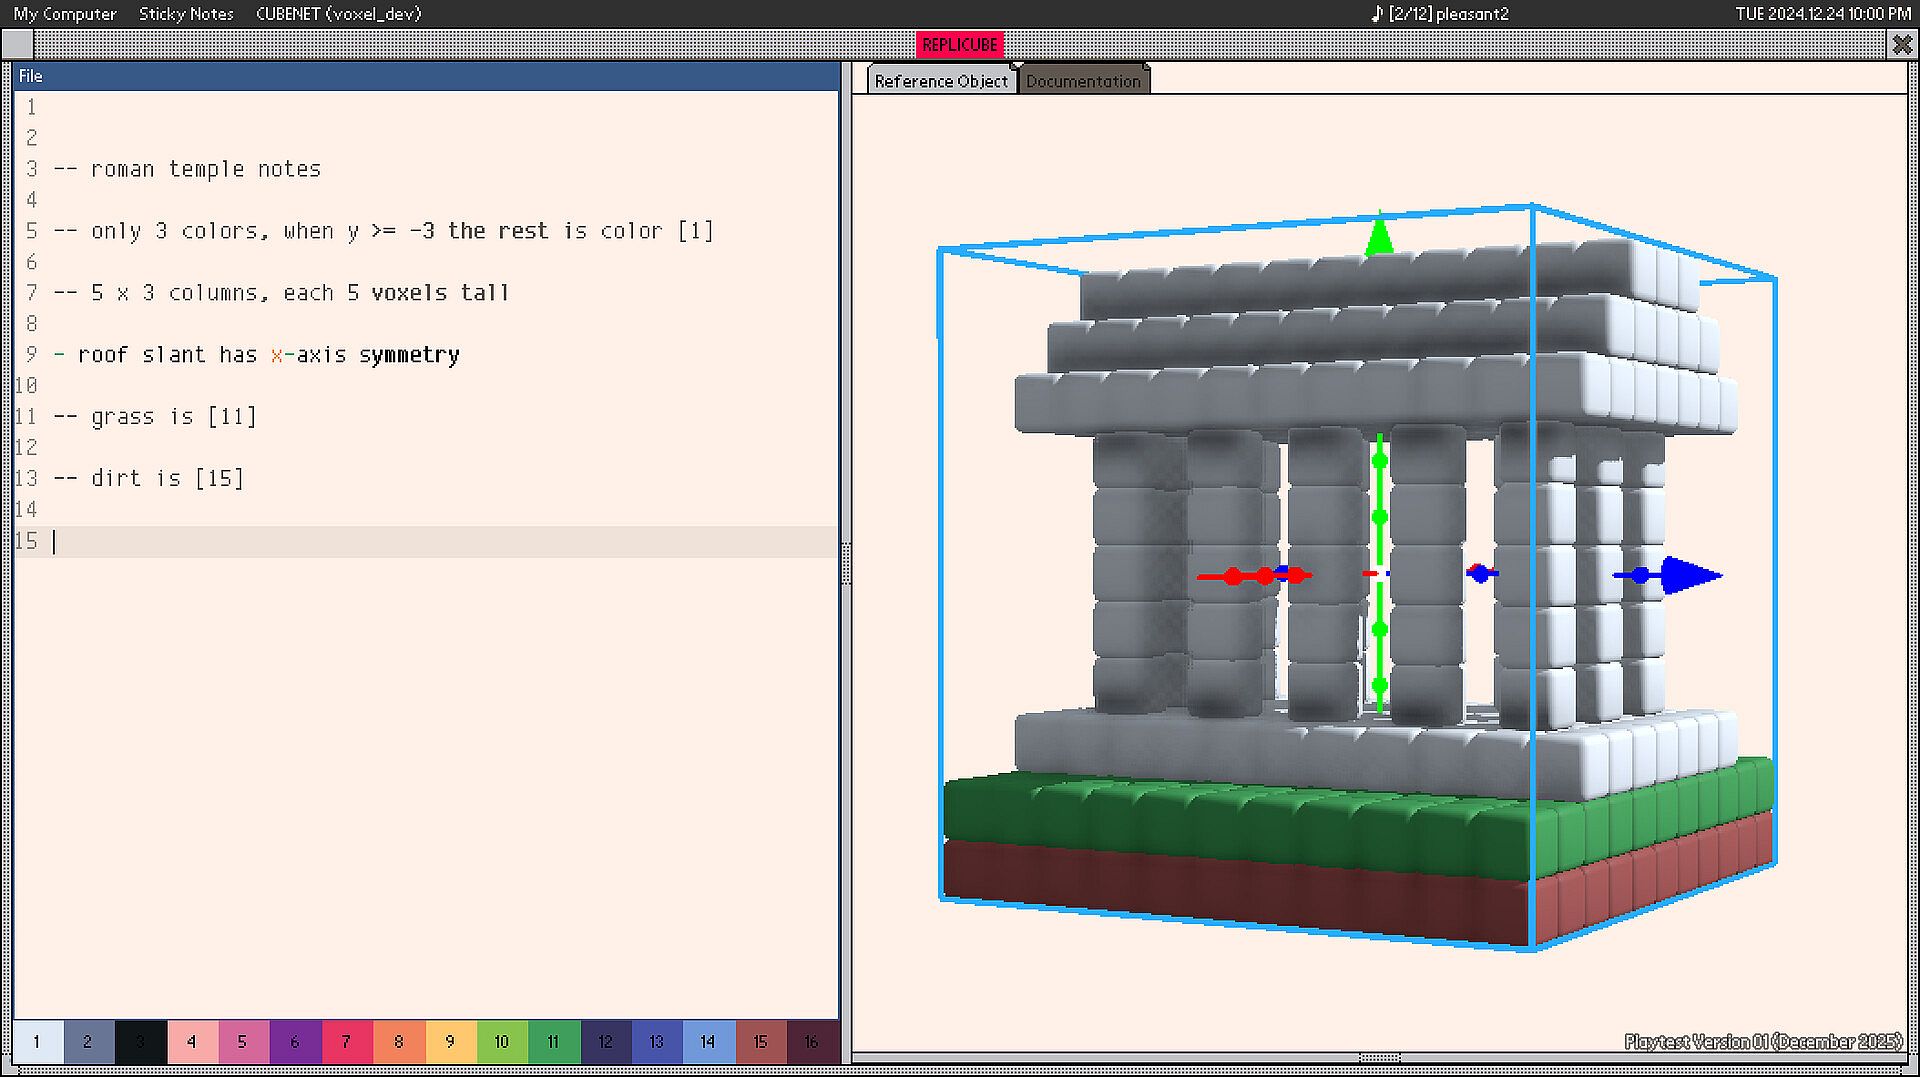Open Sticky Notes from top bar
Image resolution: width=1920 pixels, height=1077 pixels.
tap(186, 14)
